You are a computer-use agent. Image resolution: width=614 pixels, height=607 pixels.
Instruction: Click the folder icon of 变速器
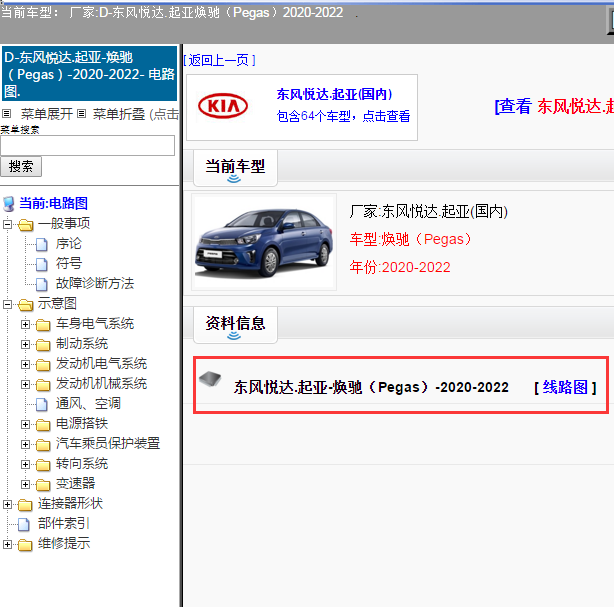coord(43,485)
